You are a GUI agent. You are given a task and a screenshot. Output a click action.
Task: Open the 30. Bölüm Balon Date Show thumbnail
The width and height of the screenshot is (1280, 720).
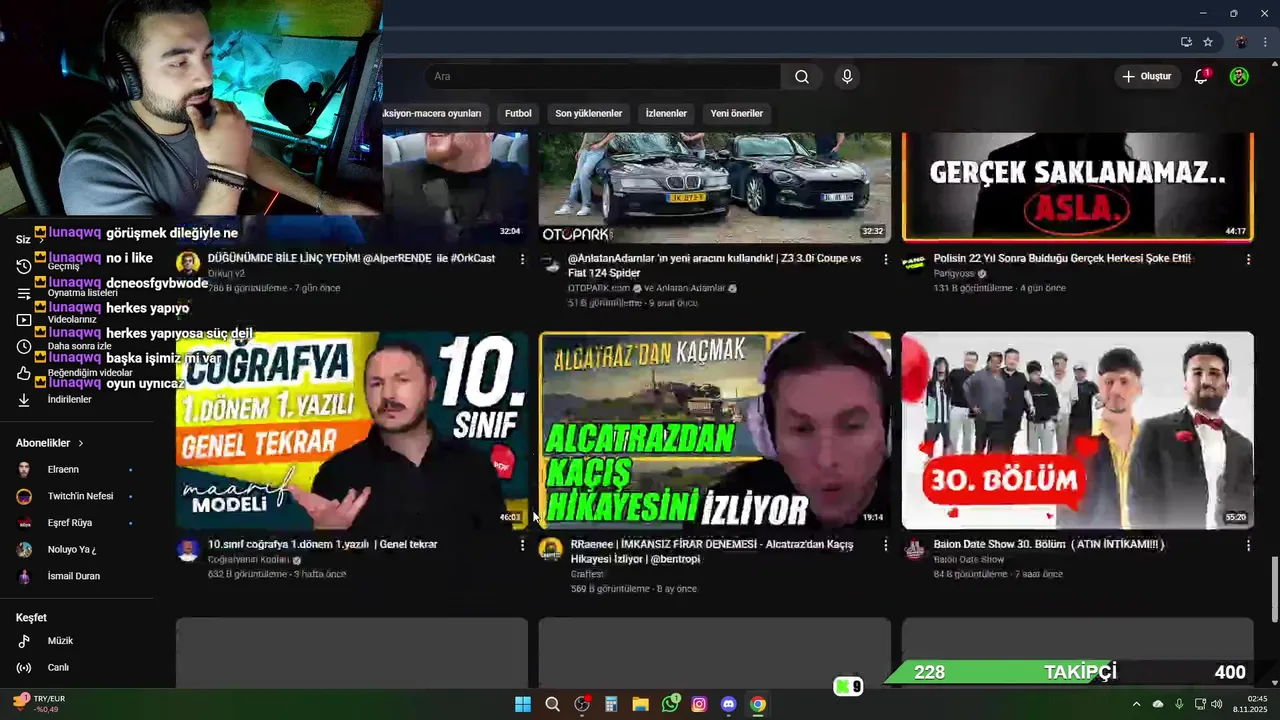[x=1077, y=430]
